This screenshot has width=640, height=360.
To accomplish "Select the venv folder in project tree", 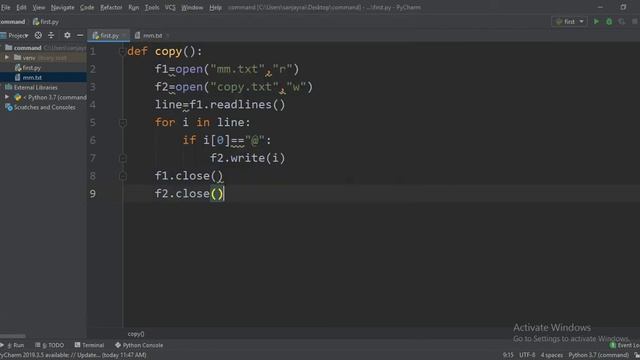I will [29, 58].
